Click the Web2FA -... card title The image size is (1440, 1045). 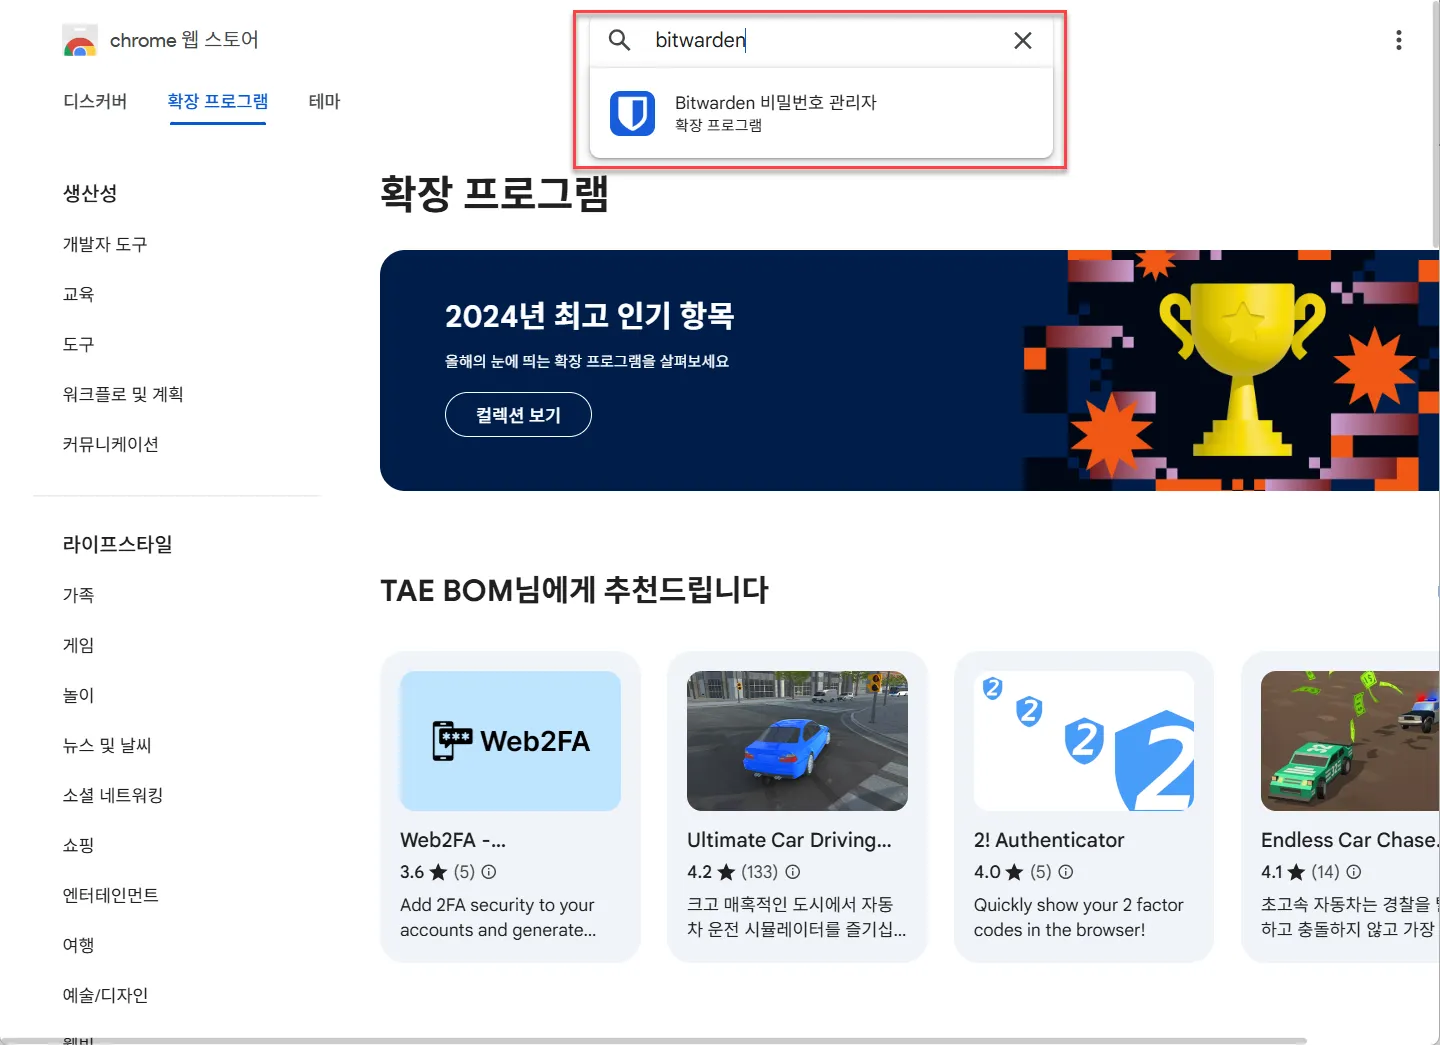click(453, 840)
